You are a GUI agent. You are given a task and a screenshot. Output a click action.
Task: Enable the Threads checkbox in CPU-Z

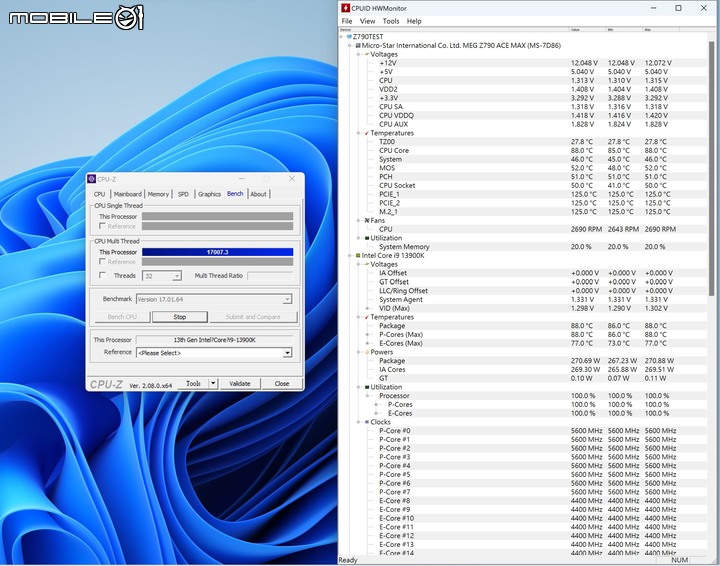tap(102, 275)
